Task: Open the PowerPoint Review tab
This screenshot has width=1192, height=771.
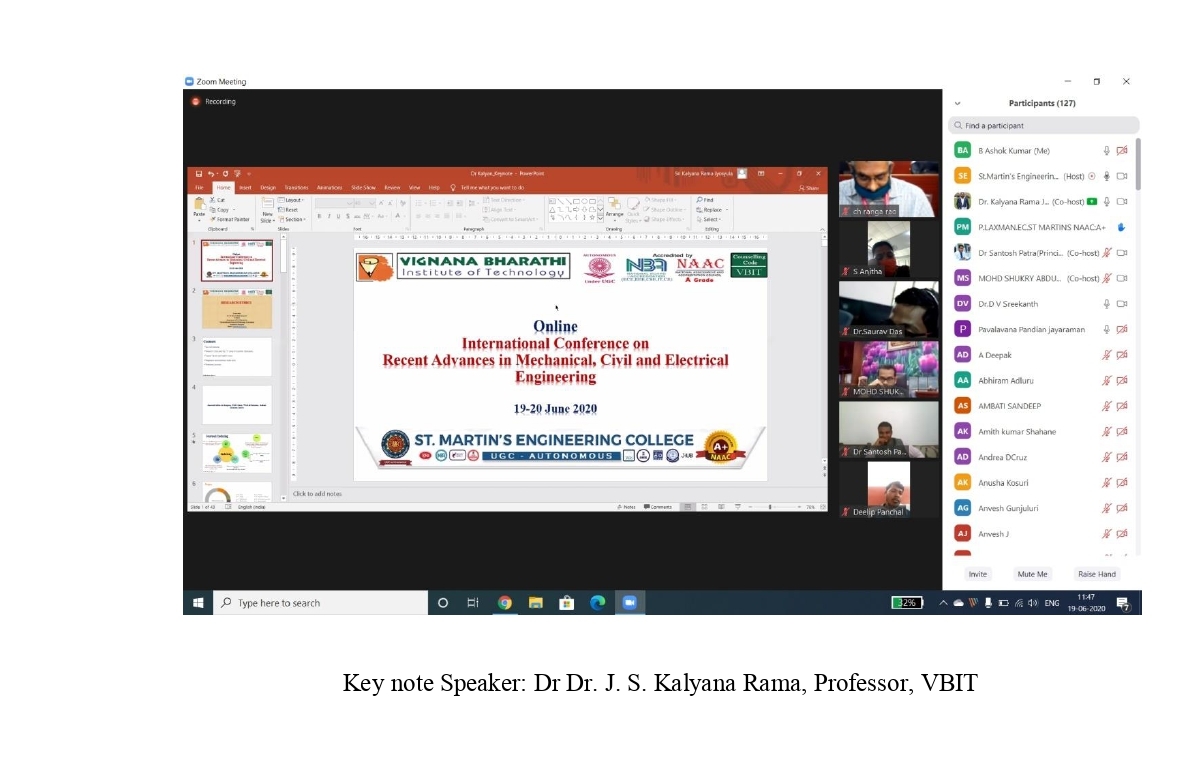Action: (392, 188)
